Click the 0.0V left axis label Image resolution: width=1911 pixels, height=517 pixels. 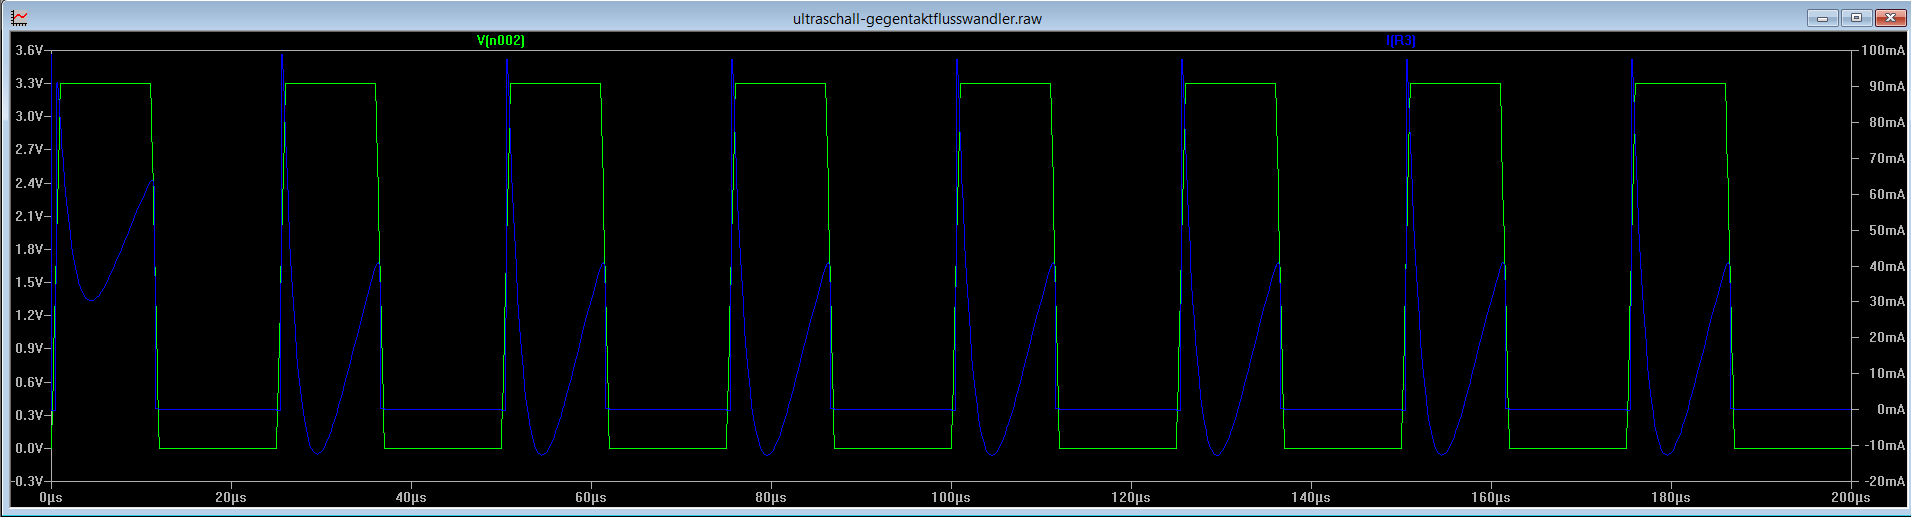29,448
